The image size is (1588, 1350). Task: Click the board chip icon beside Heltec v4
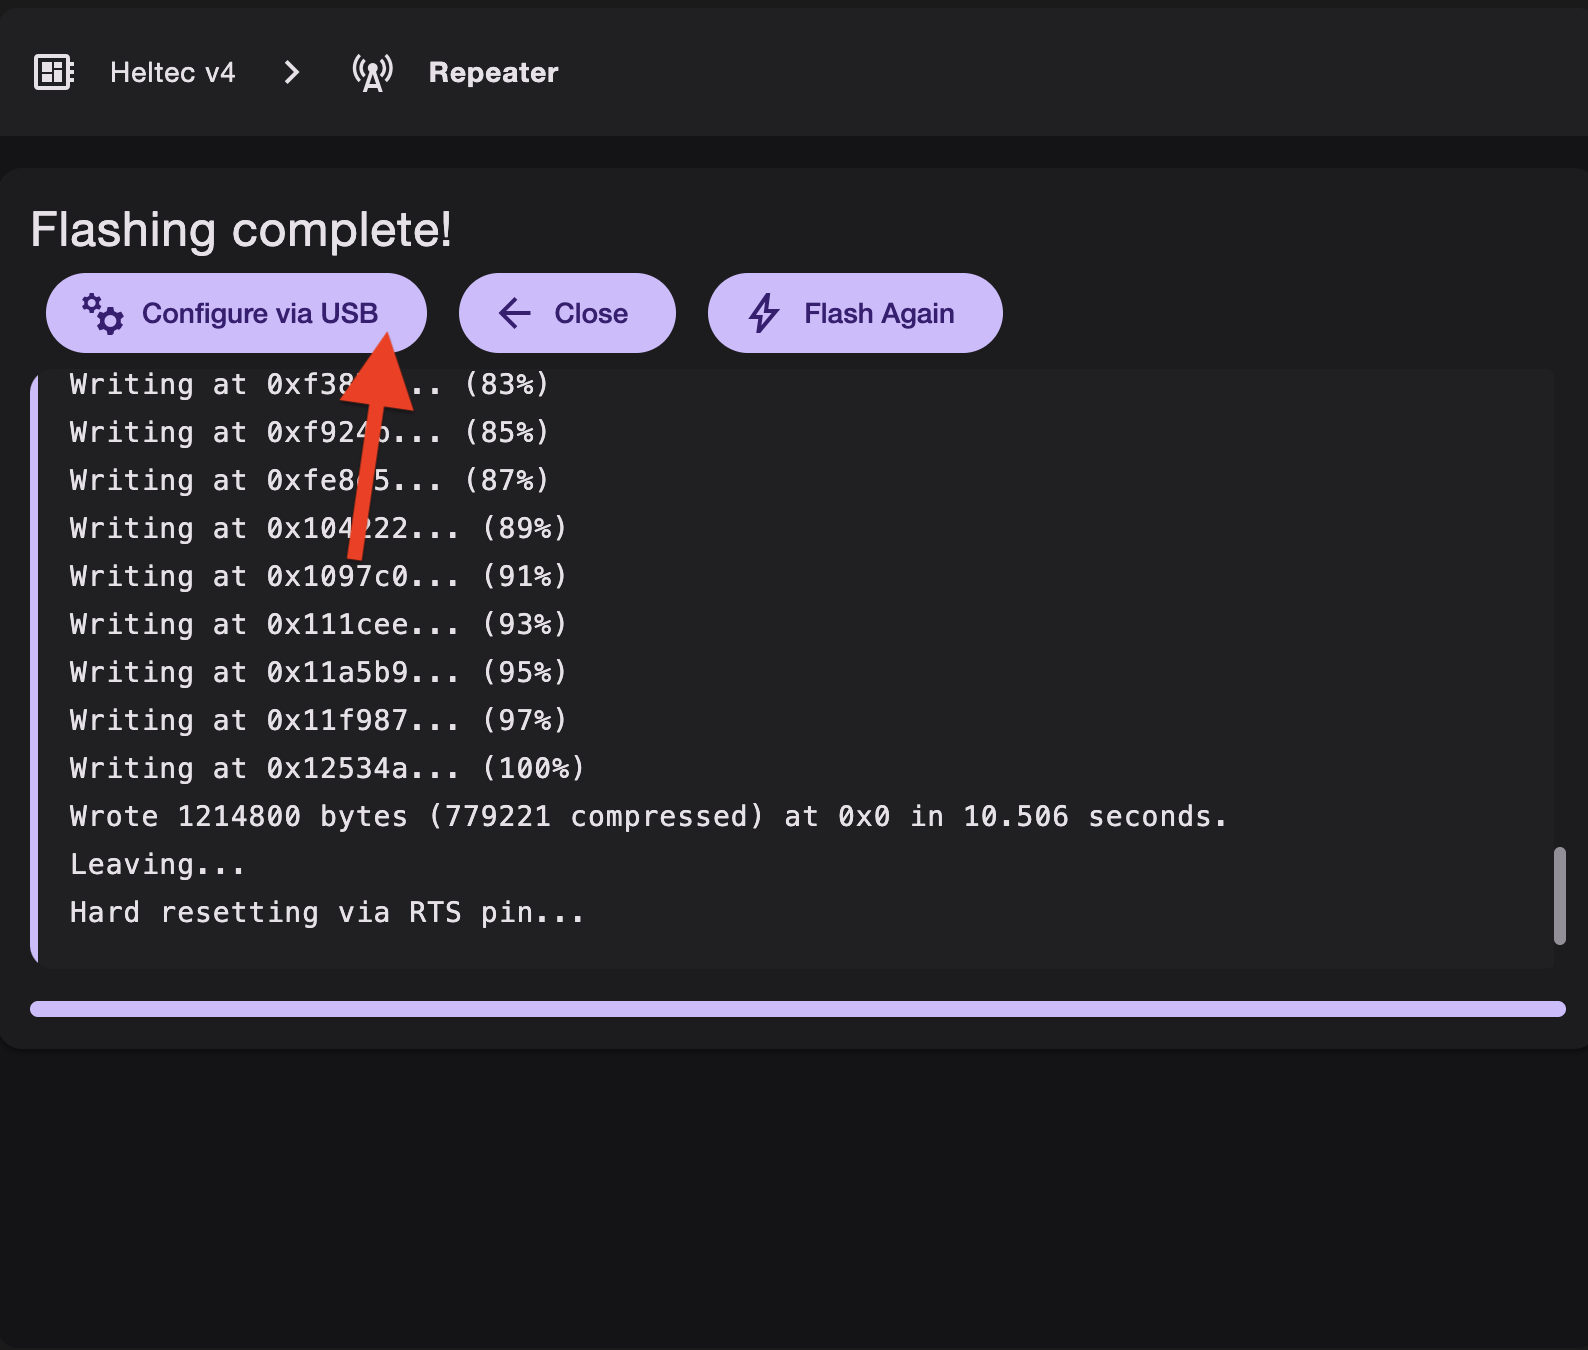(54, 72)
